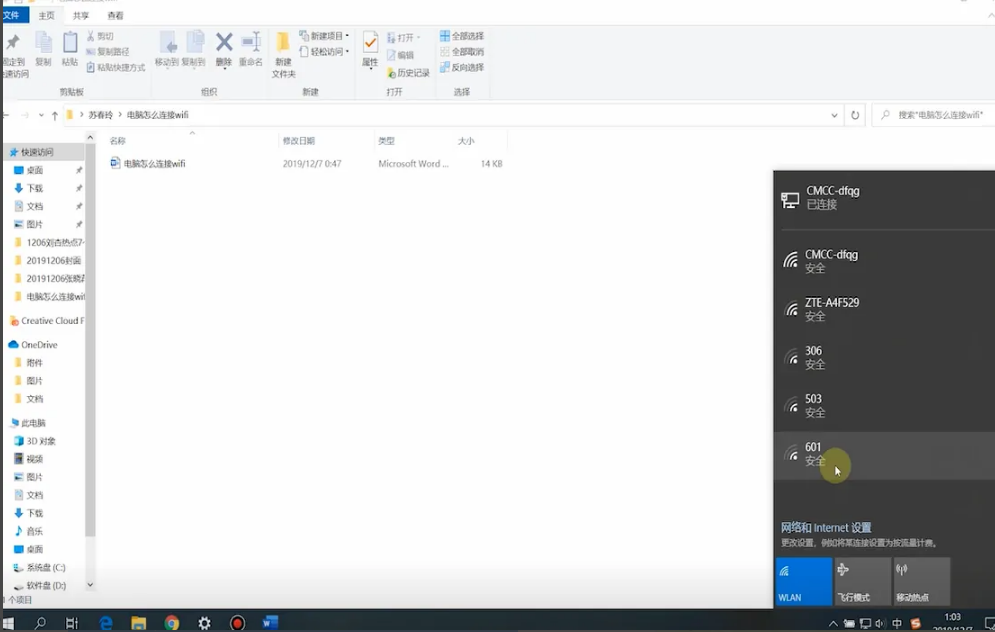This screenshot has height=632, width=995.
Task: Toggle Airplane mode (飞行模式) tile
Action: click(x=862, y=581)
